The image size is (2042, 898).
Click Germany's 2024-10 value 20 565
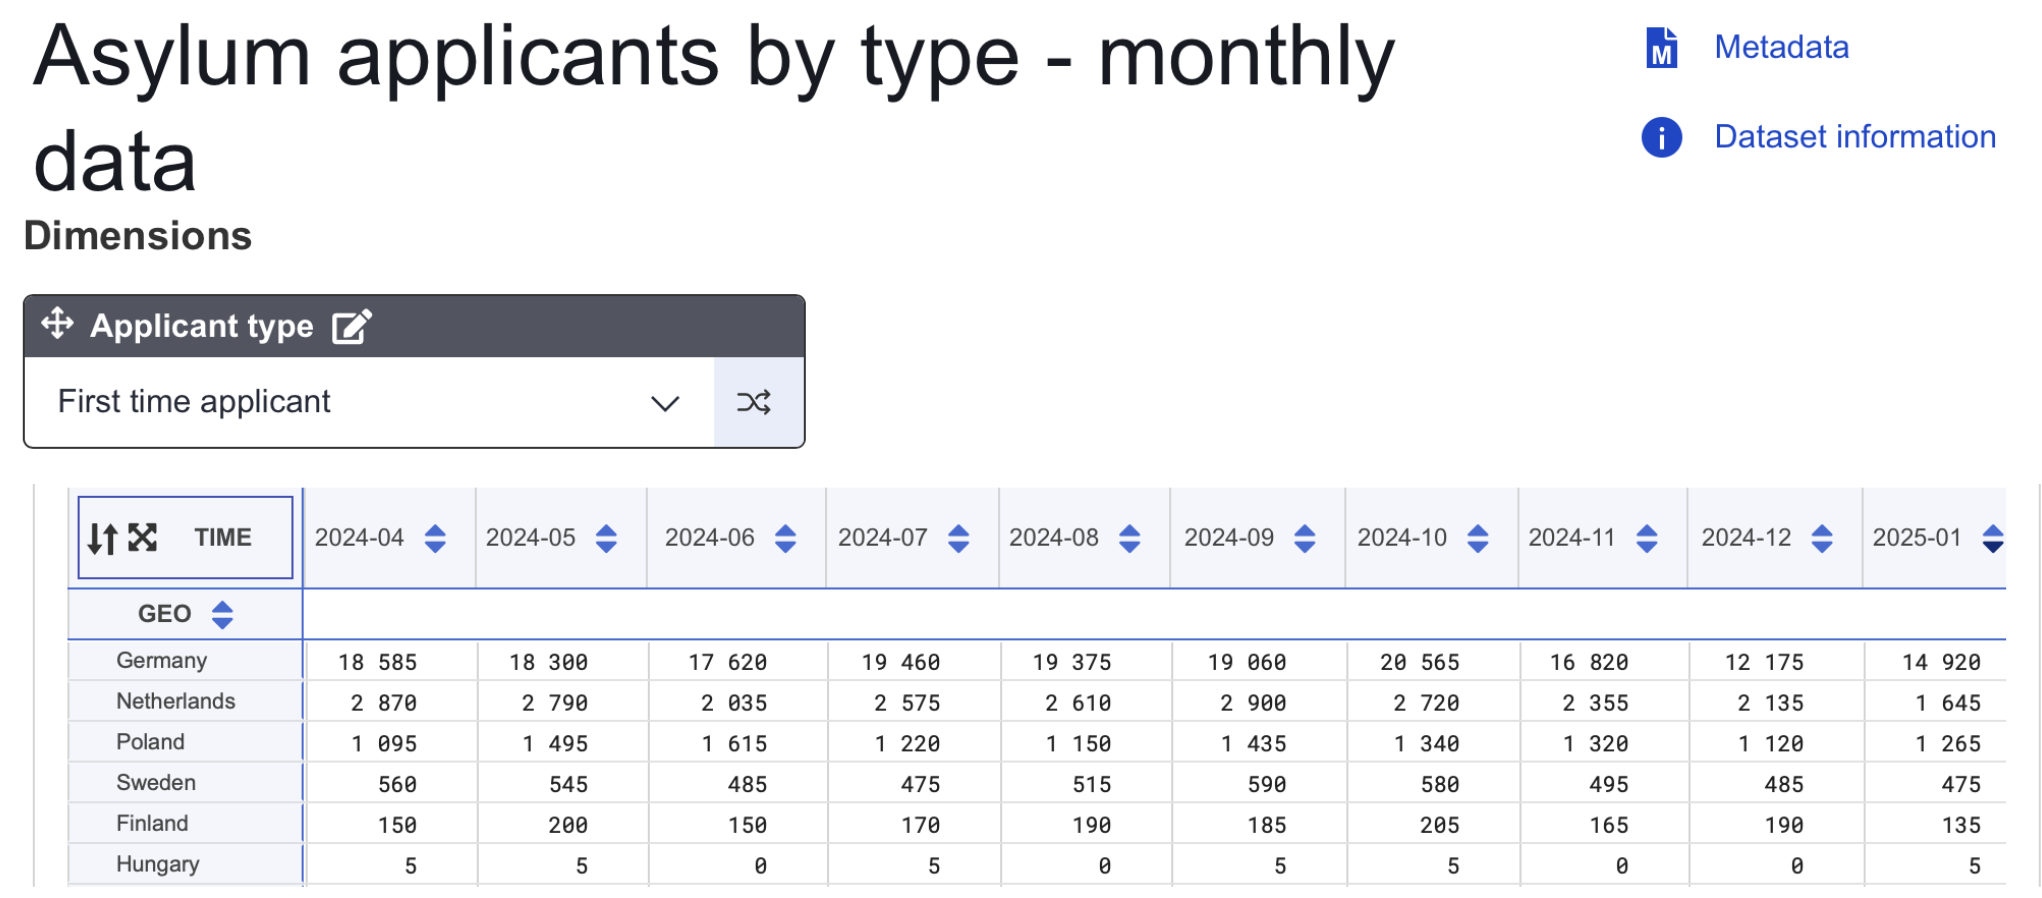click(1419, 662)
